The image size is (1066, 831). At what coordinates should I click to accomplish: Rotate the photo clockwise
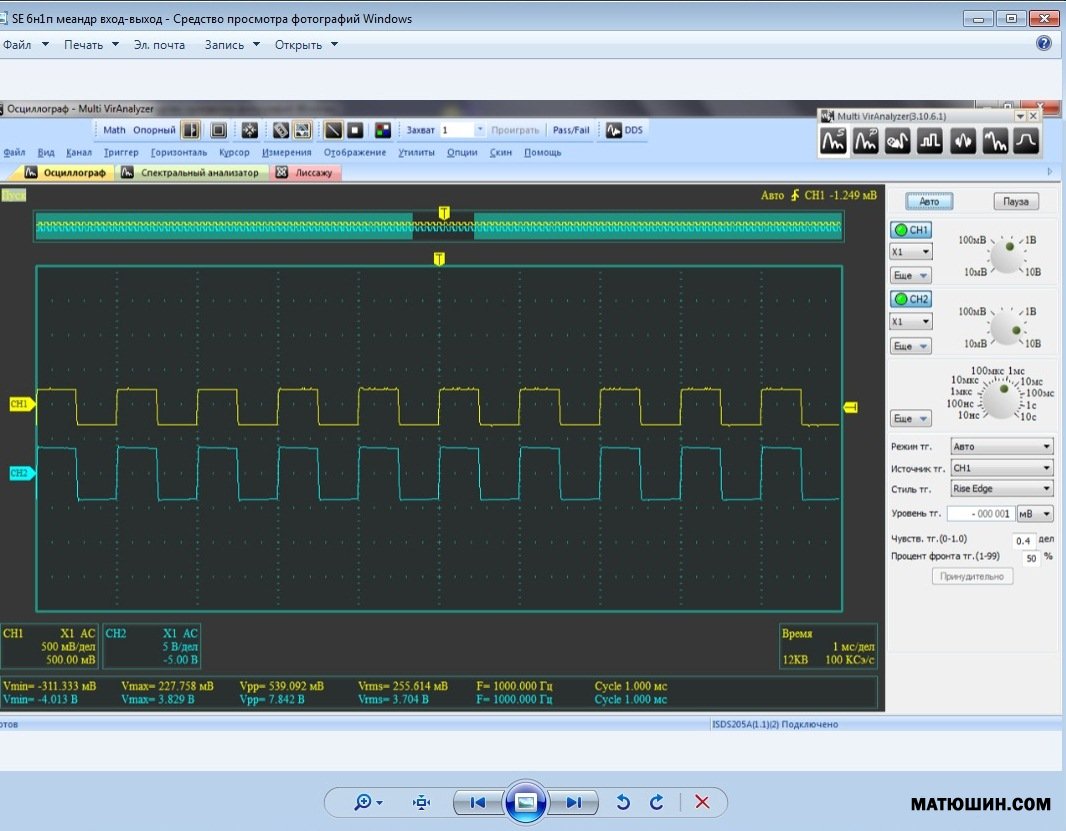[657, 802]
